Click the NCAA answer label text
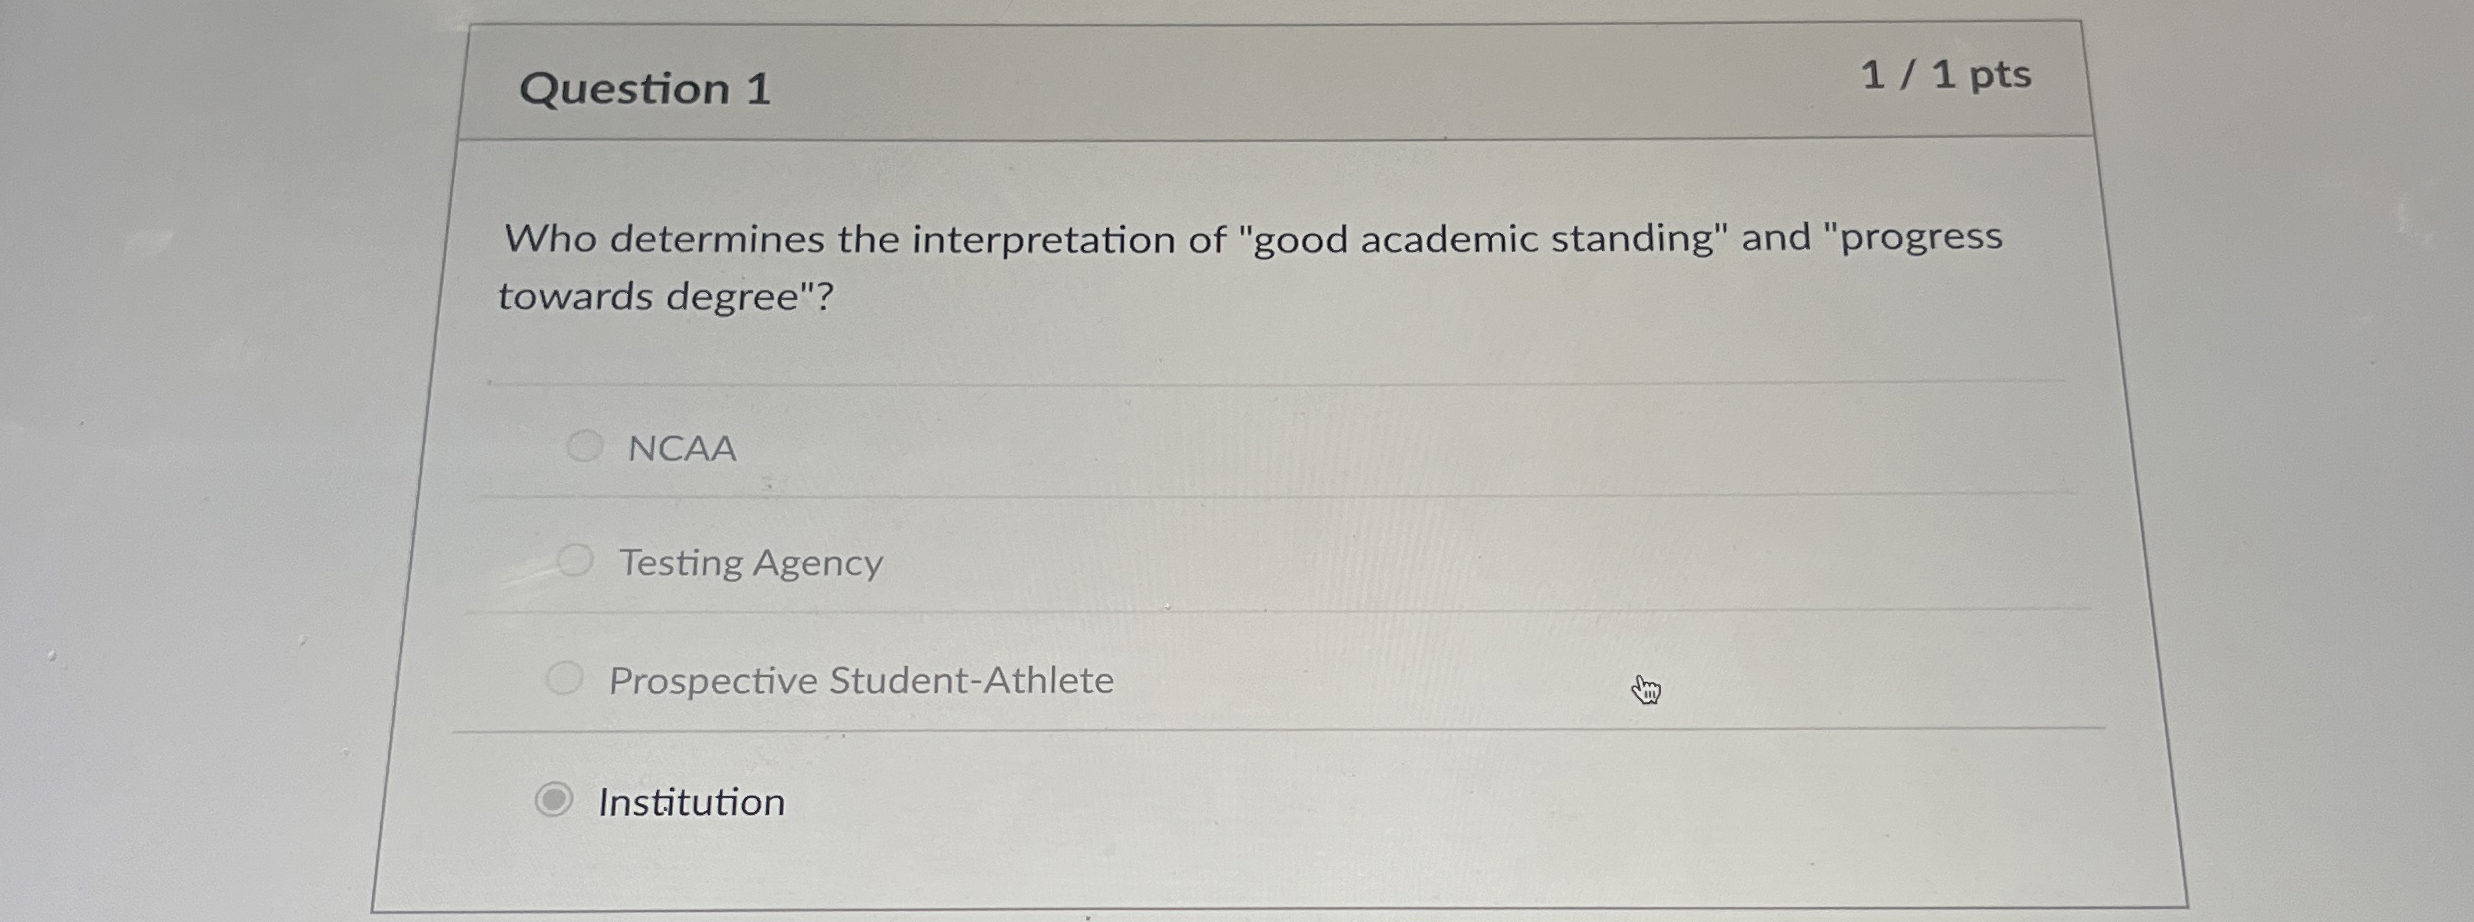 click(x=682, y=448)
